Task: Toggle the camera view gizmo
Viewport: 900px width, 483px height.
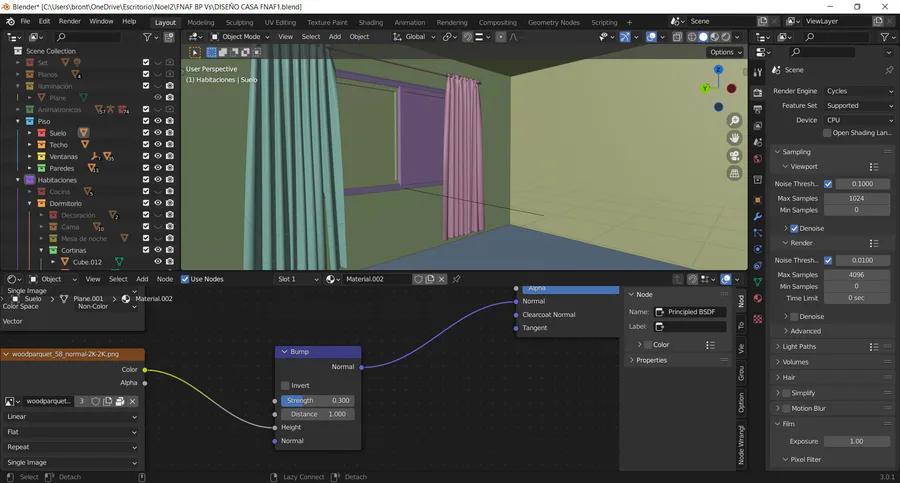Action: [735, 155]
